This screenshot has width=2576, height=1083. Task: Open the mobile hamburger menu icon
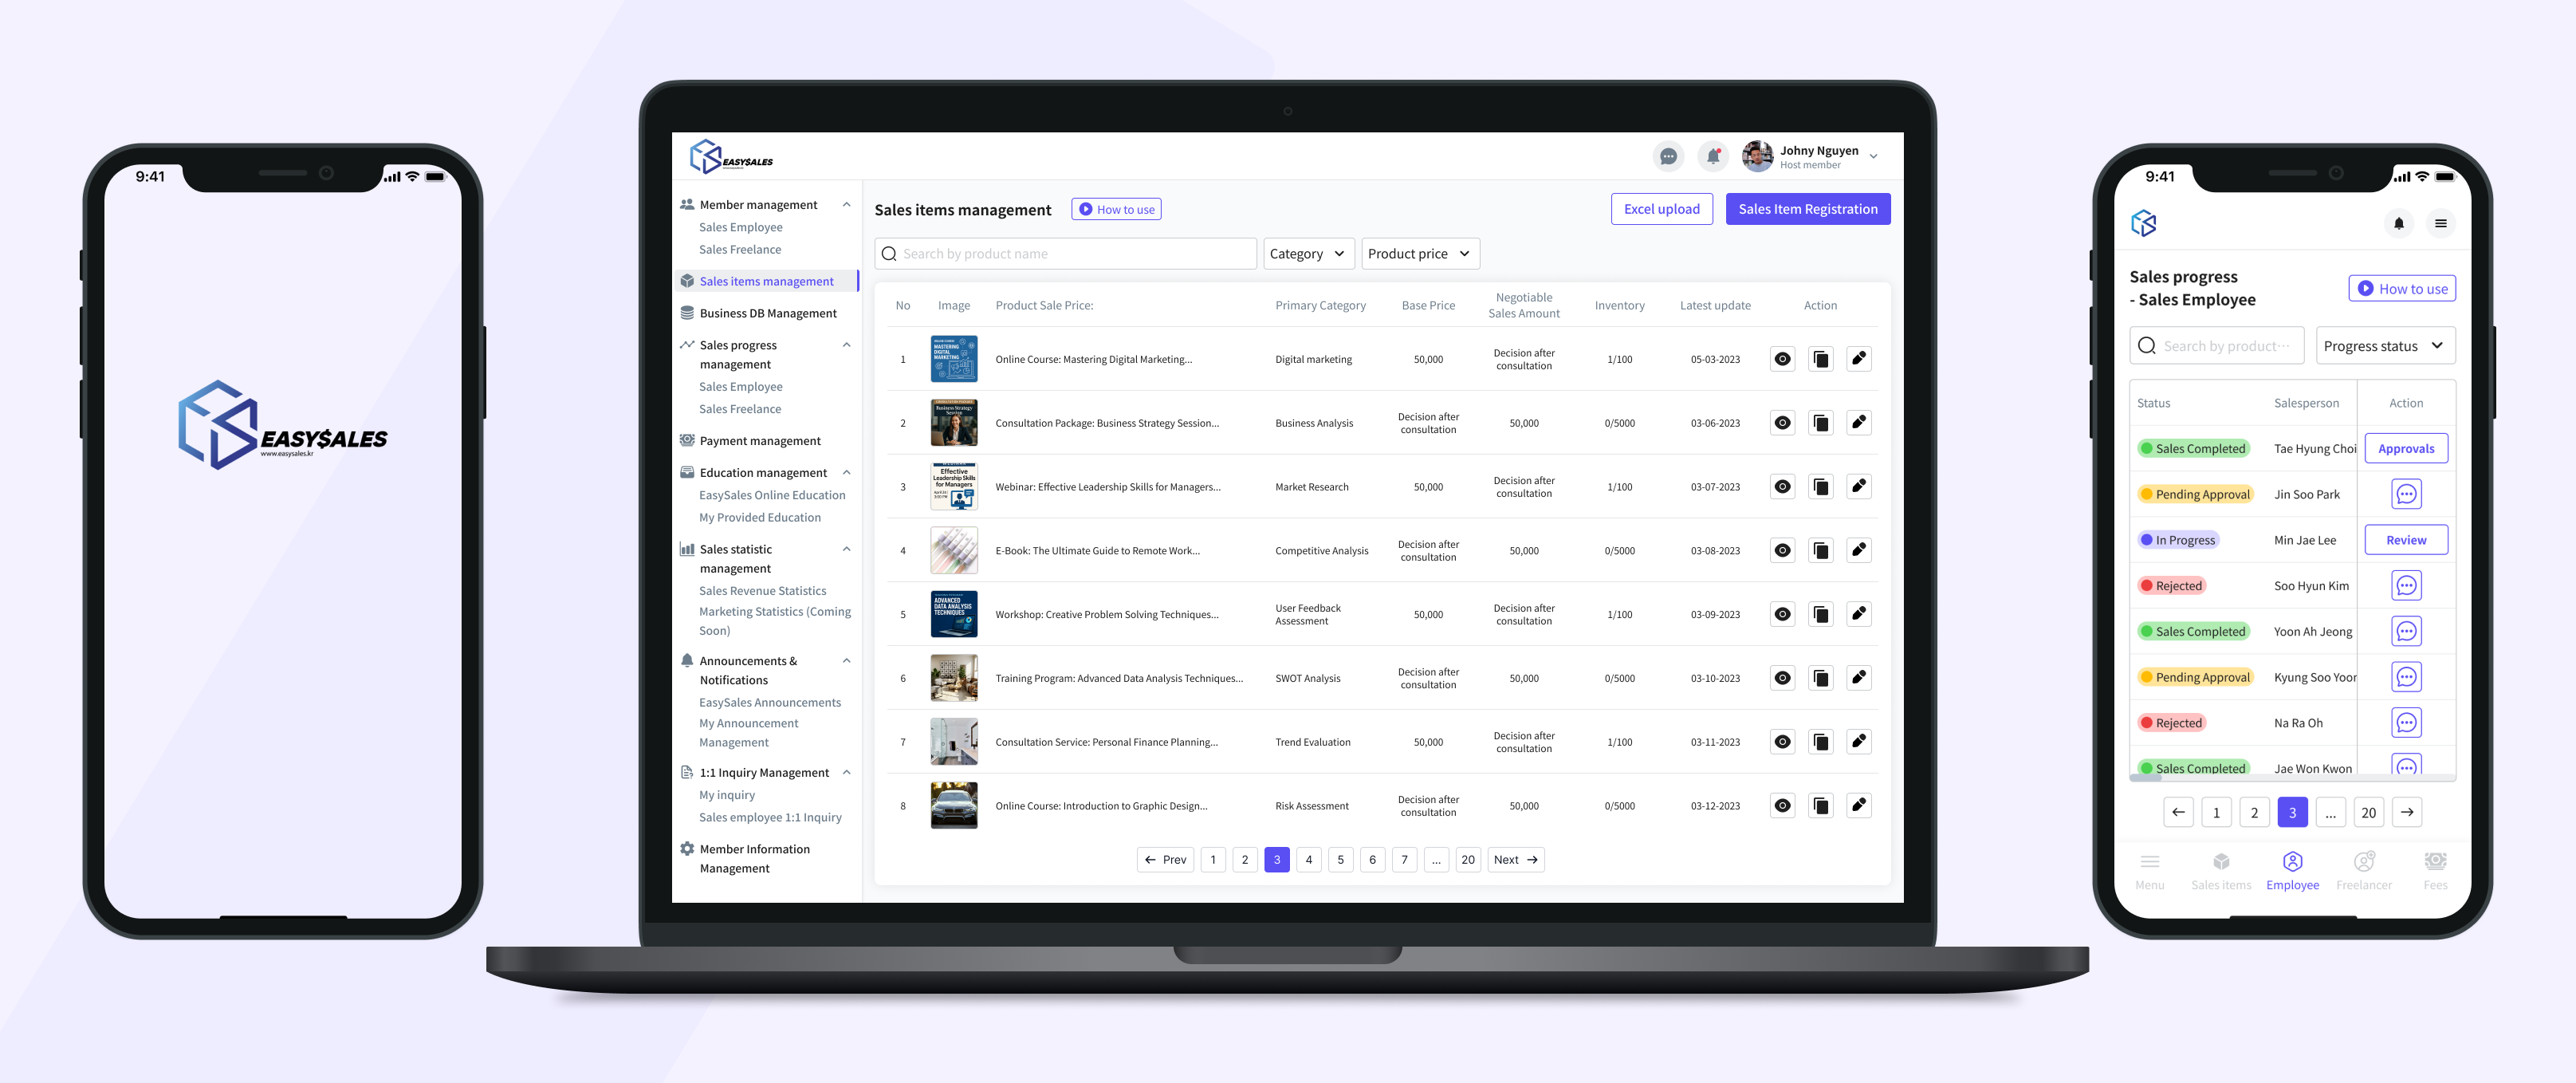pos(2440,223)
